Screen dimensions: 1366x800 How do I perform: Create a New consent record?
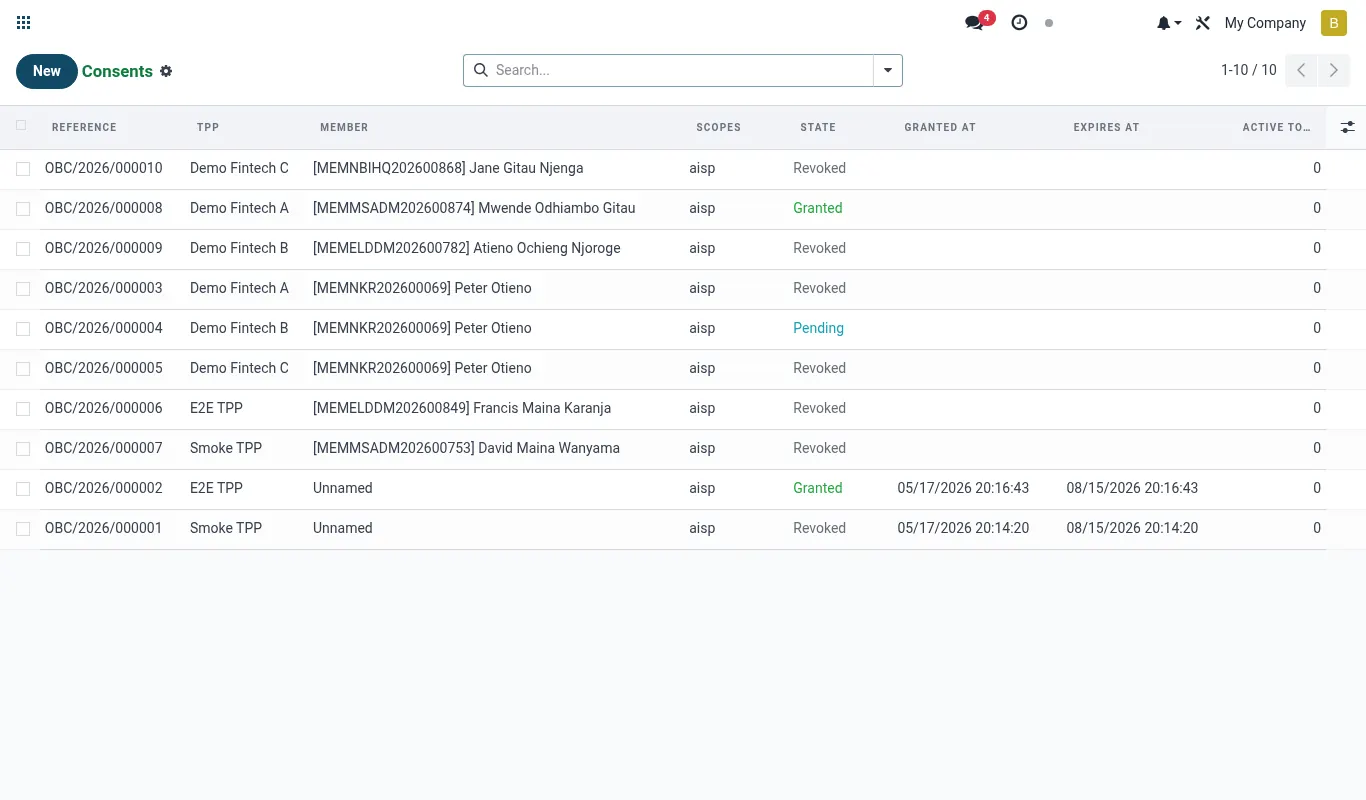[47, 71]
